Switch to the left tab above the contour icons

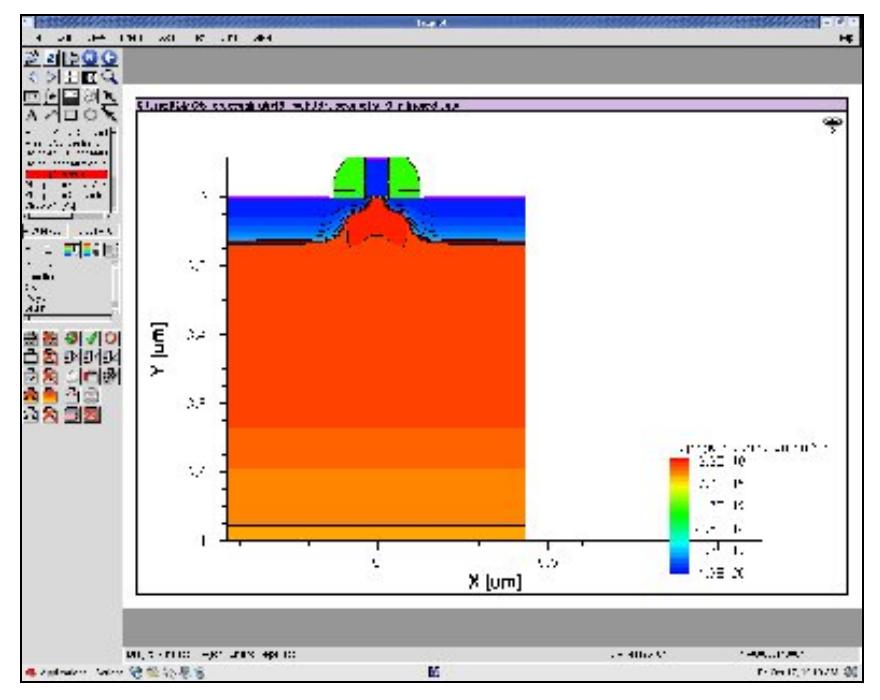point(45,231)
